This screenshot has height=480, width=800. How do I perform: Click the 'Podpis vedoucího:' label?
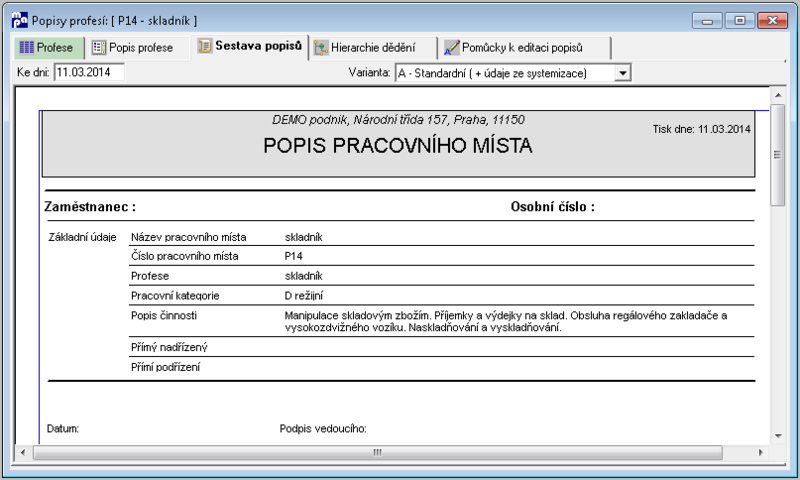click(x=323, y=428)
